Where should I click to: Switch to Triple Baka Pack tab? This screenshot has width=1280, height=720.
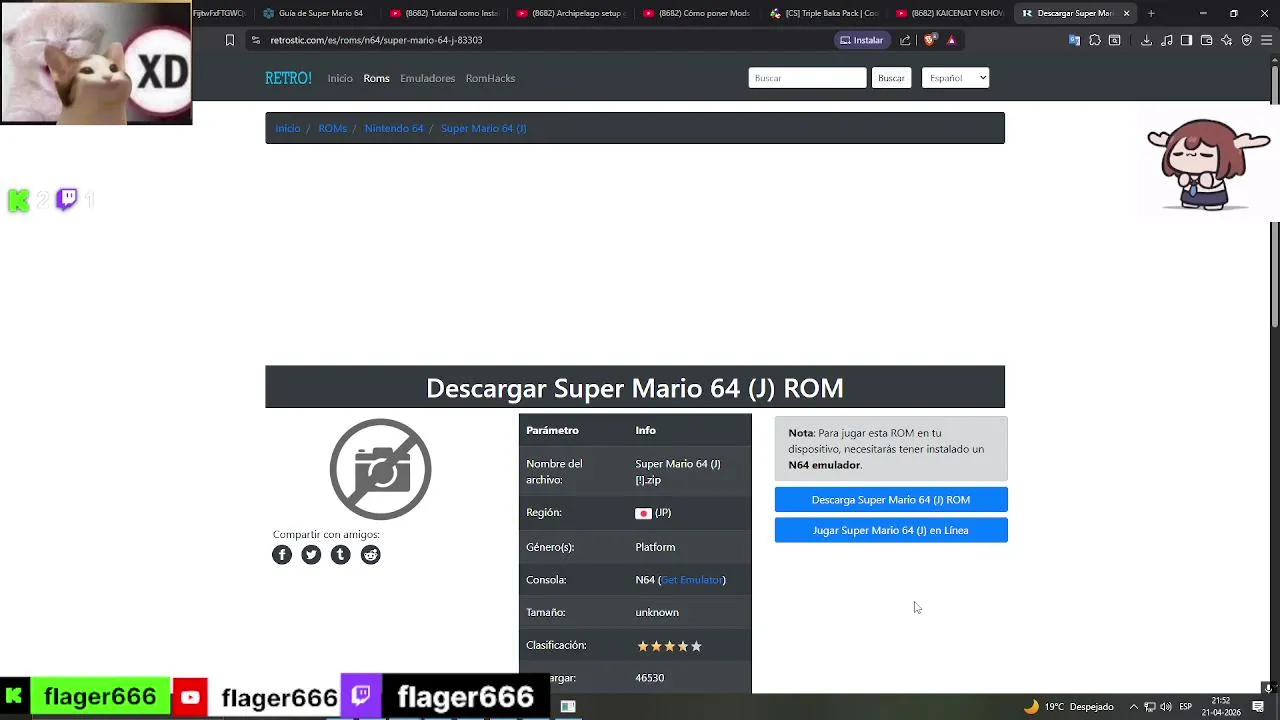(x=824, y=13)
